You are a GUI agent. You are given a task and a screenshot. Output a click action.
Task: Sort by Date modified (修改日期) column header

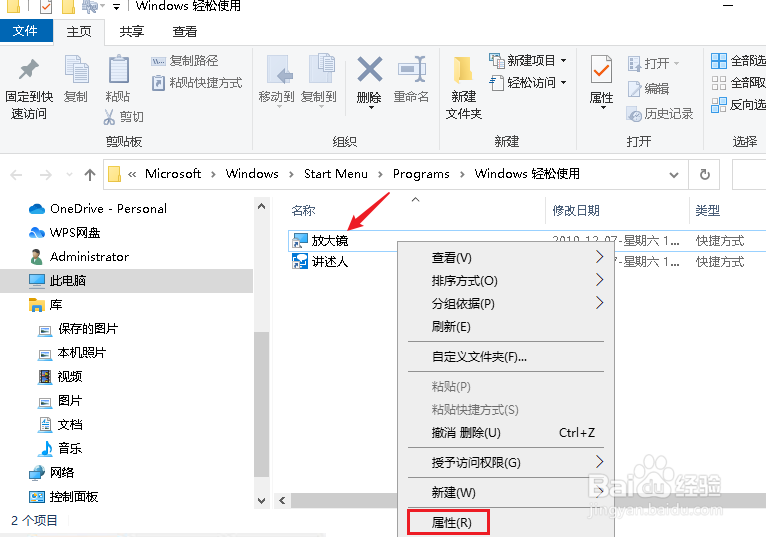tap(576, 211)
